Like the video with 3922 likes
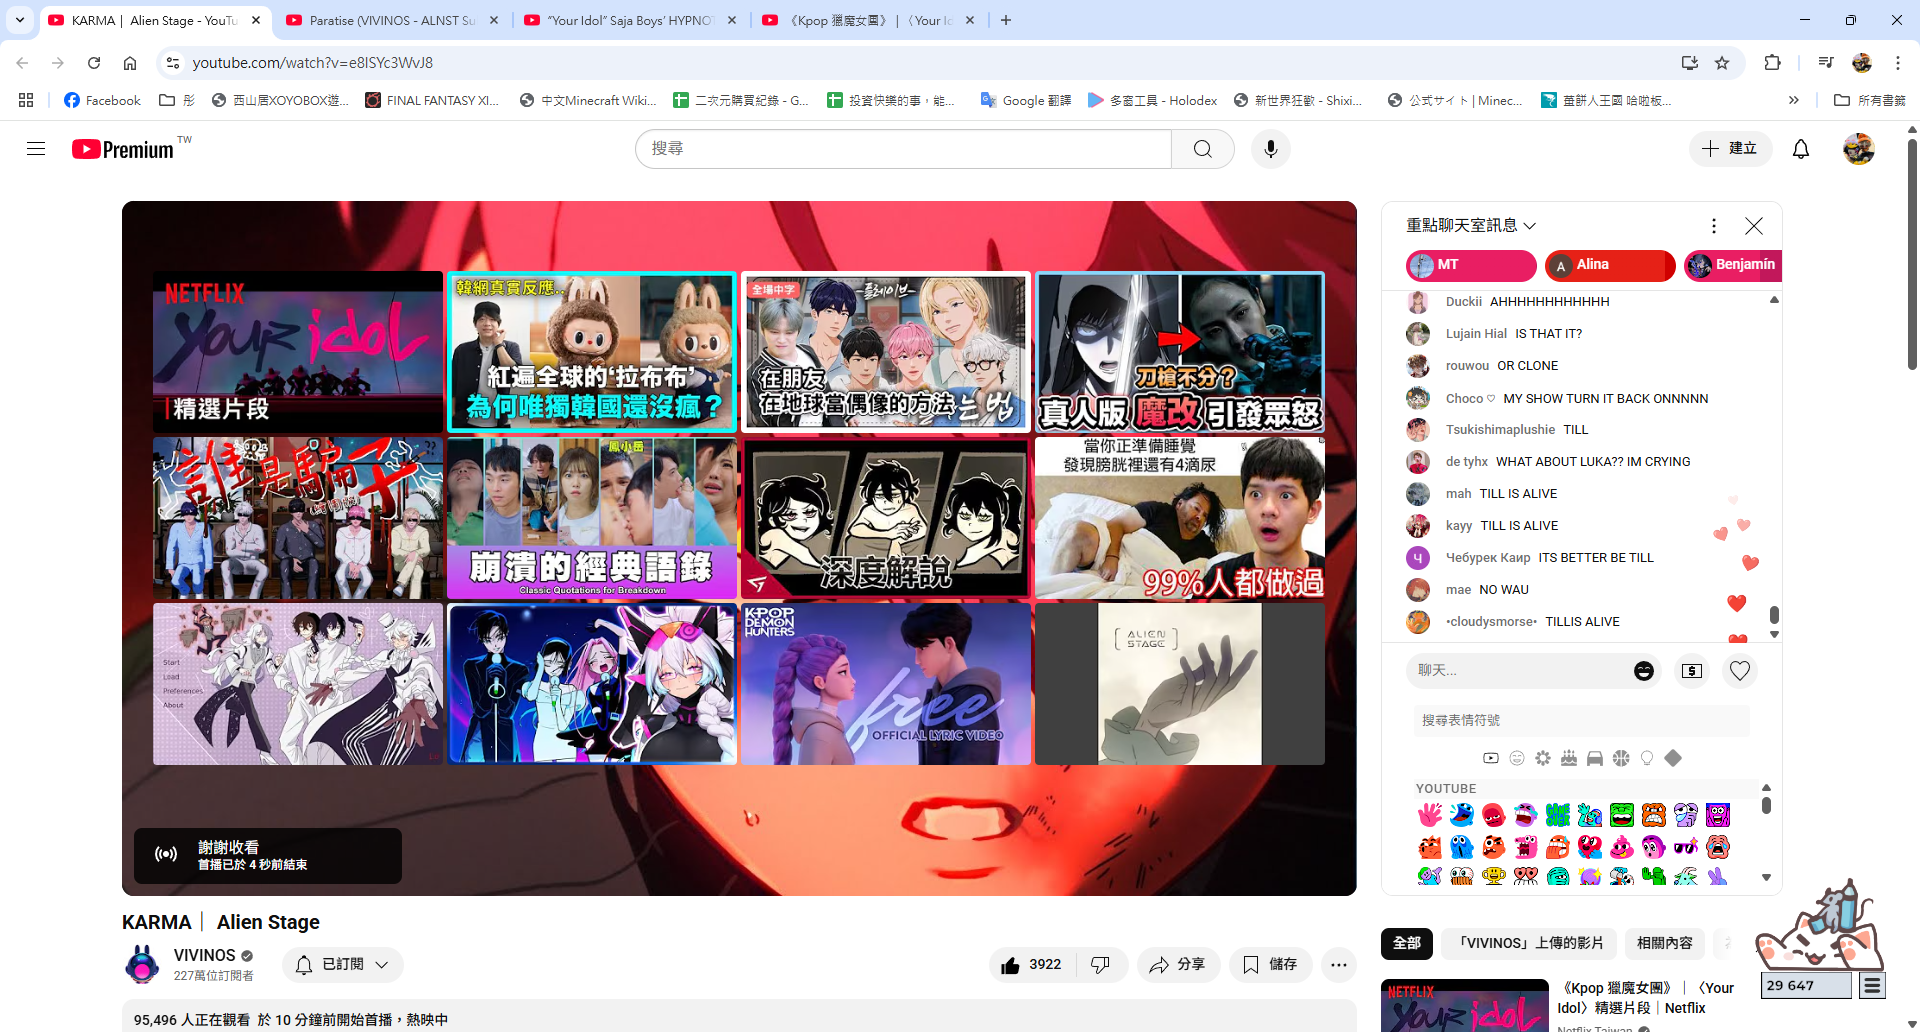The width and height of the screenshot is (1920, 1032). coord(1031,965)
